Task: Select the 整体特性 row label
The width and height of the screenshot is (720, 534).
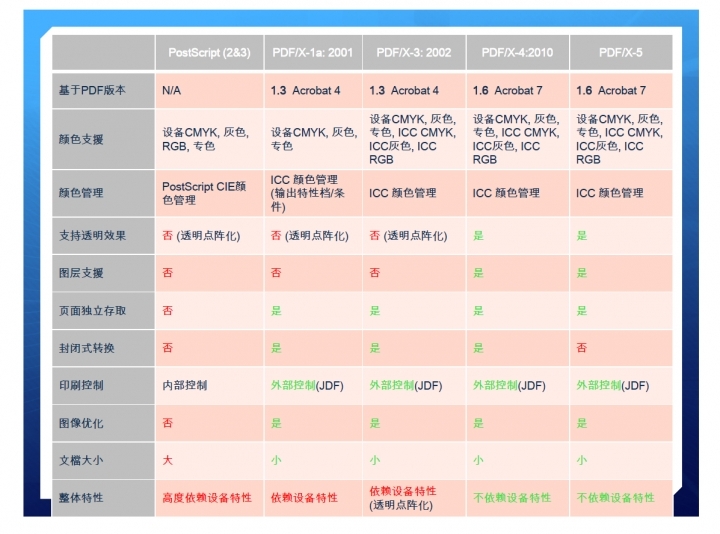Action: point(81,497)
